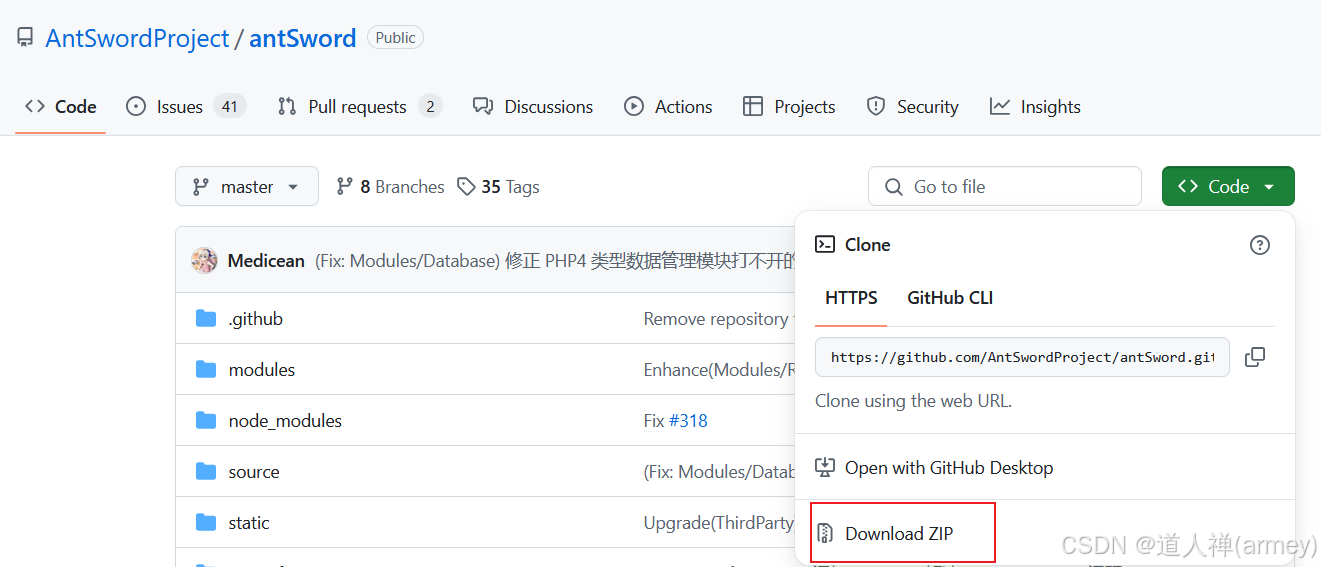
Task: Open the Insights tab
Action: click(1035, 106)
